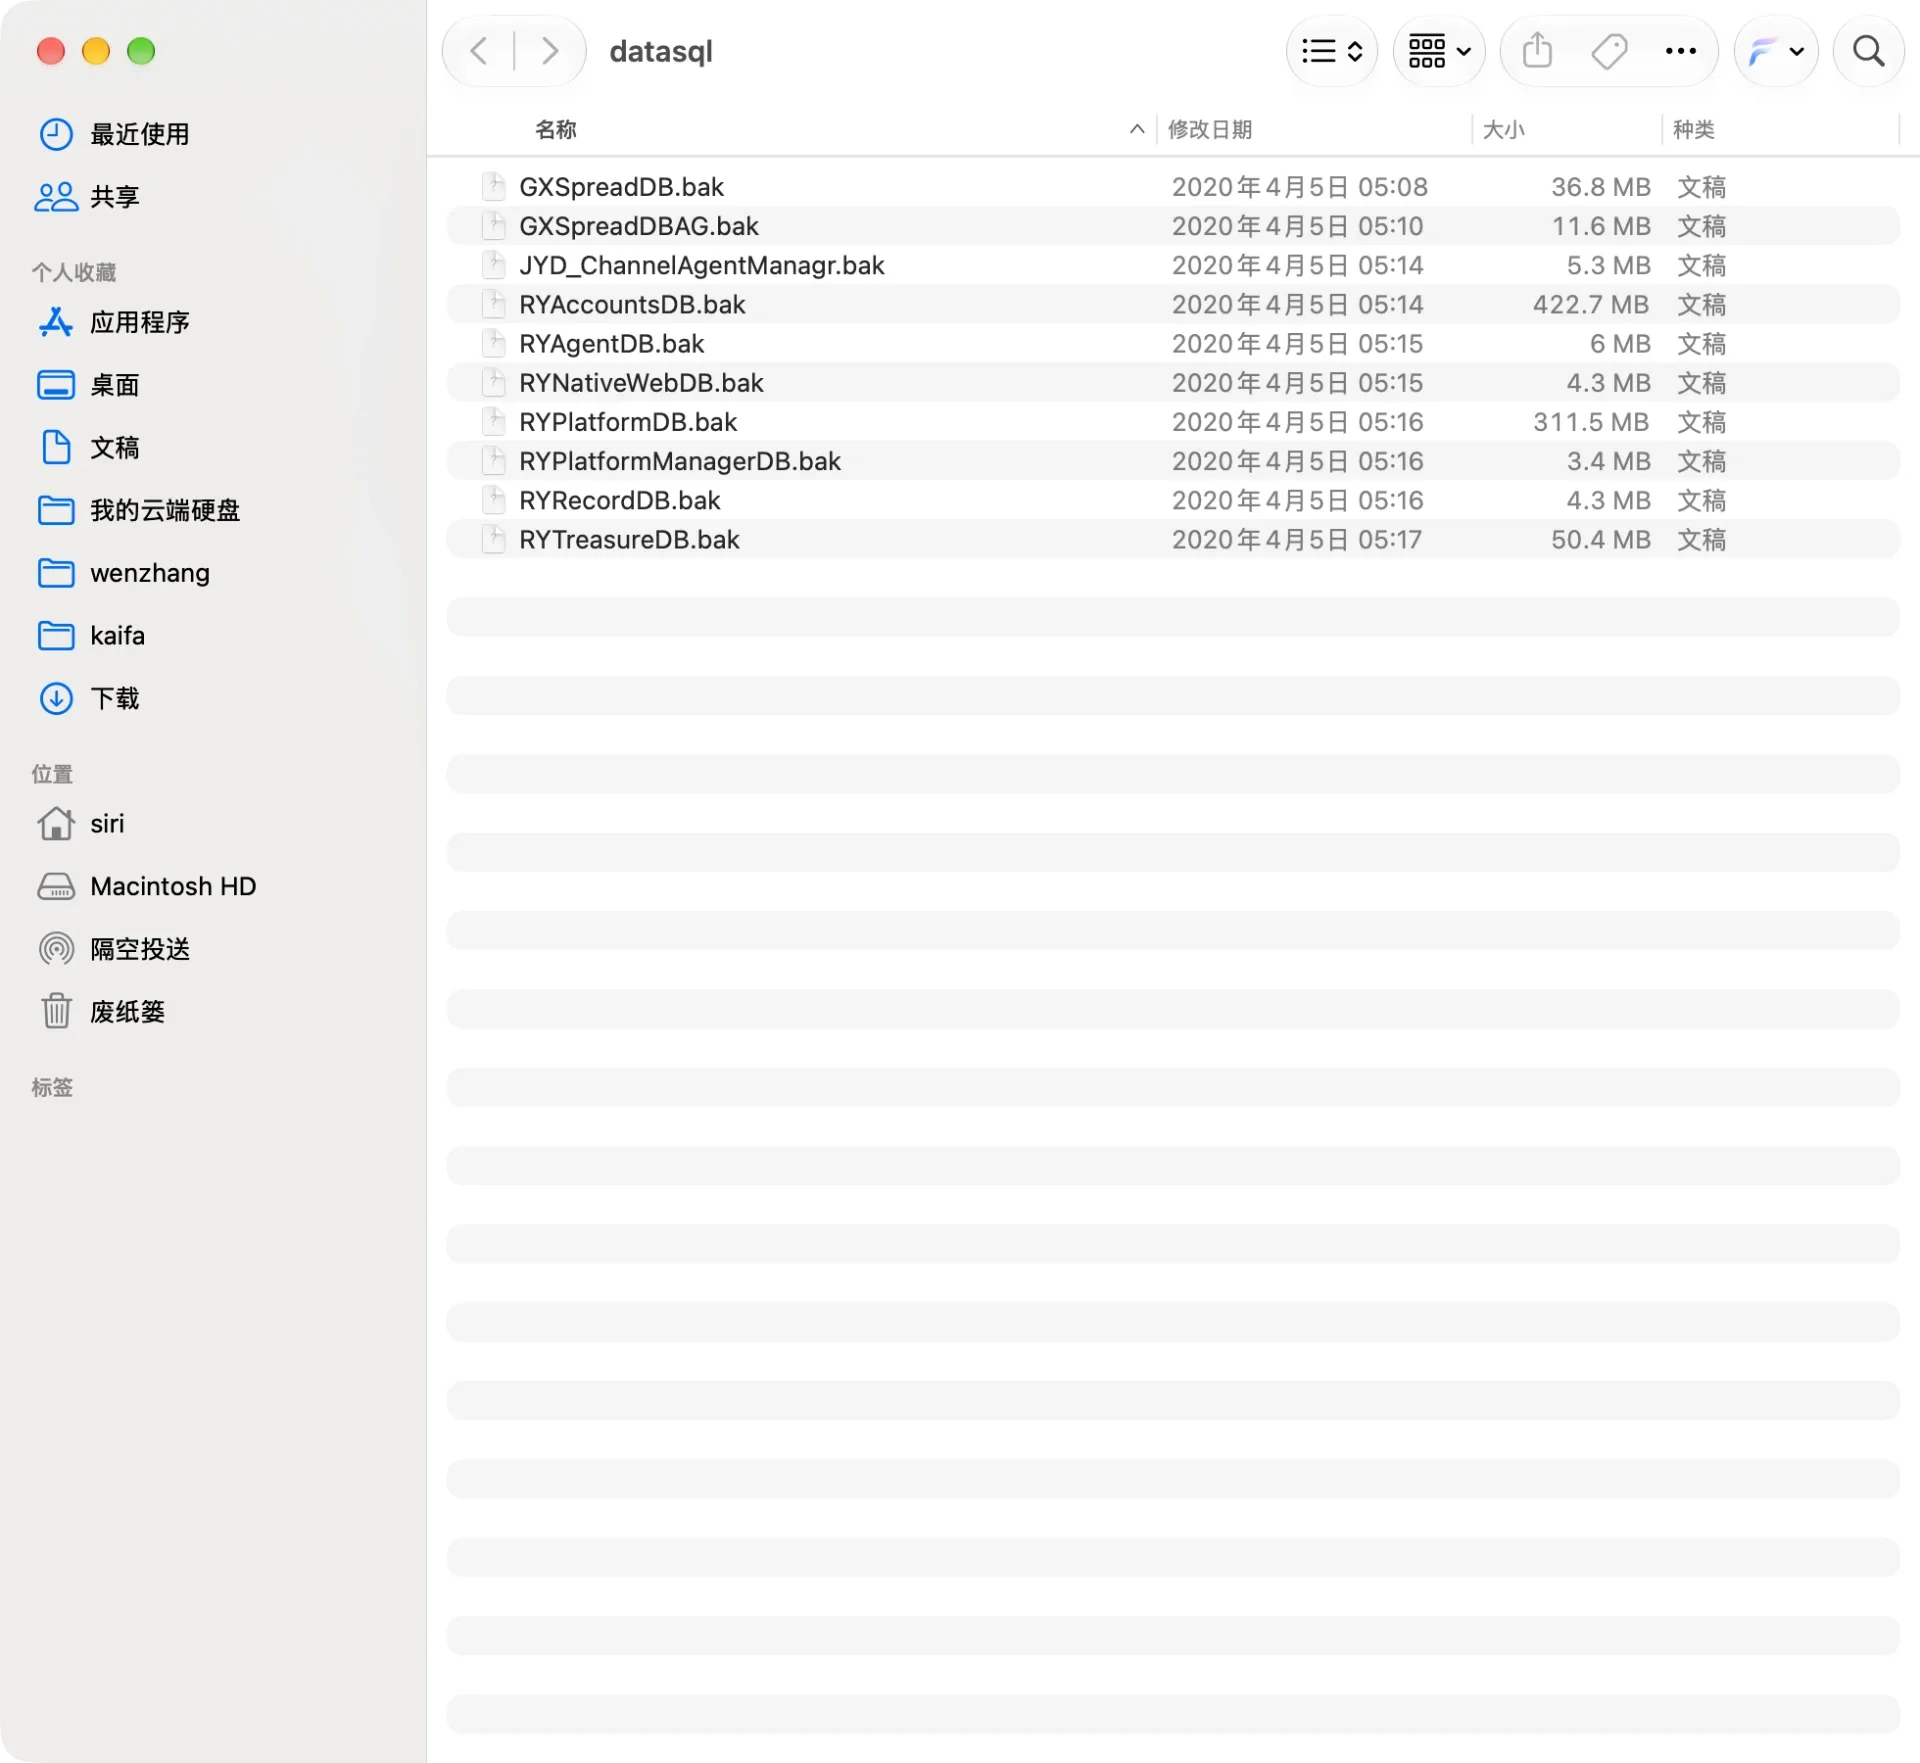Open the colorful app toolbar dropdown
1920x1763 pixels.
(1776, 51)
